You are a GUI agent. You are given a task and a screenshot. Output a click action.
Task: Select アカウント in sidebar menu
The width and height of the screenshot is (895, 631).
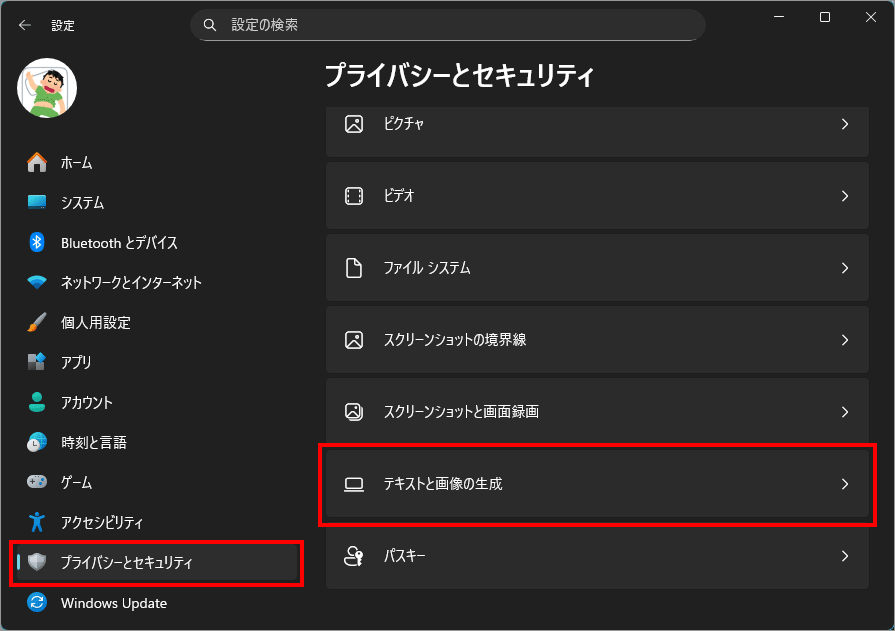tap(87, 402)
